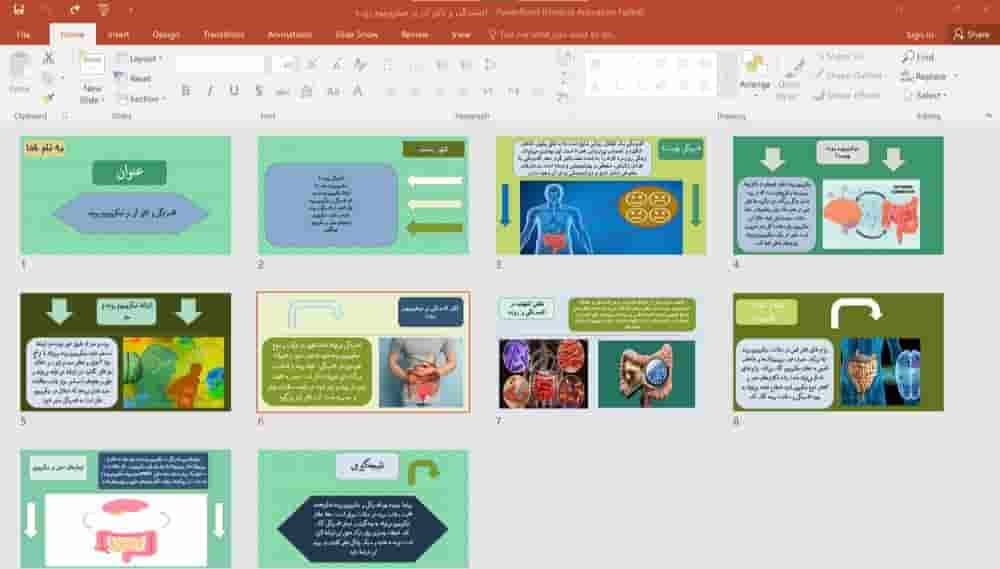Screen dimensions: 1000x569
Task: Click the Decrease List Level icon
Action: tap(441, 64)
